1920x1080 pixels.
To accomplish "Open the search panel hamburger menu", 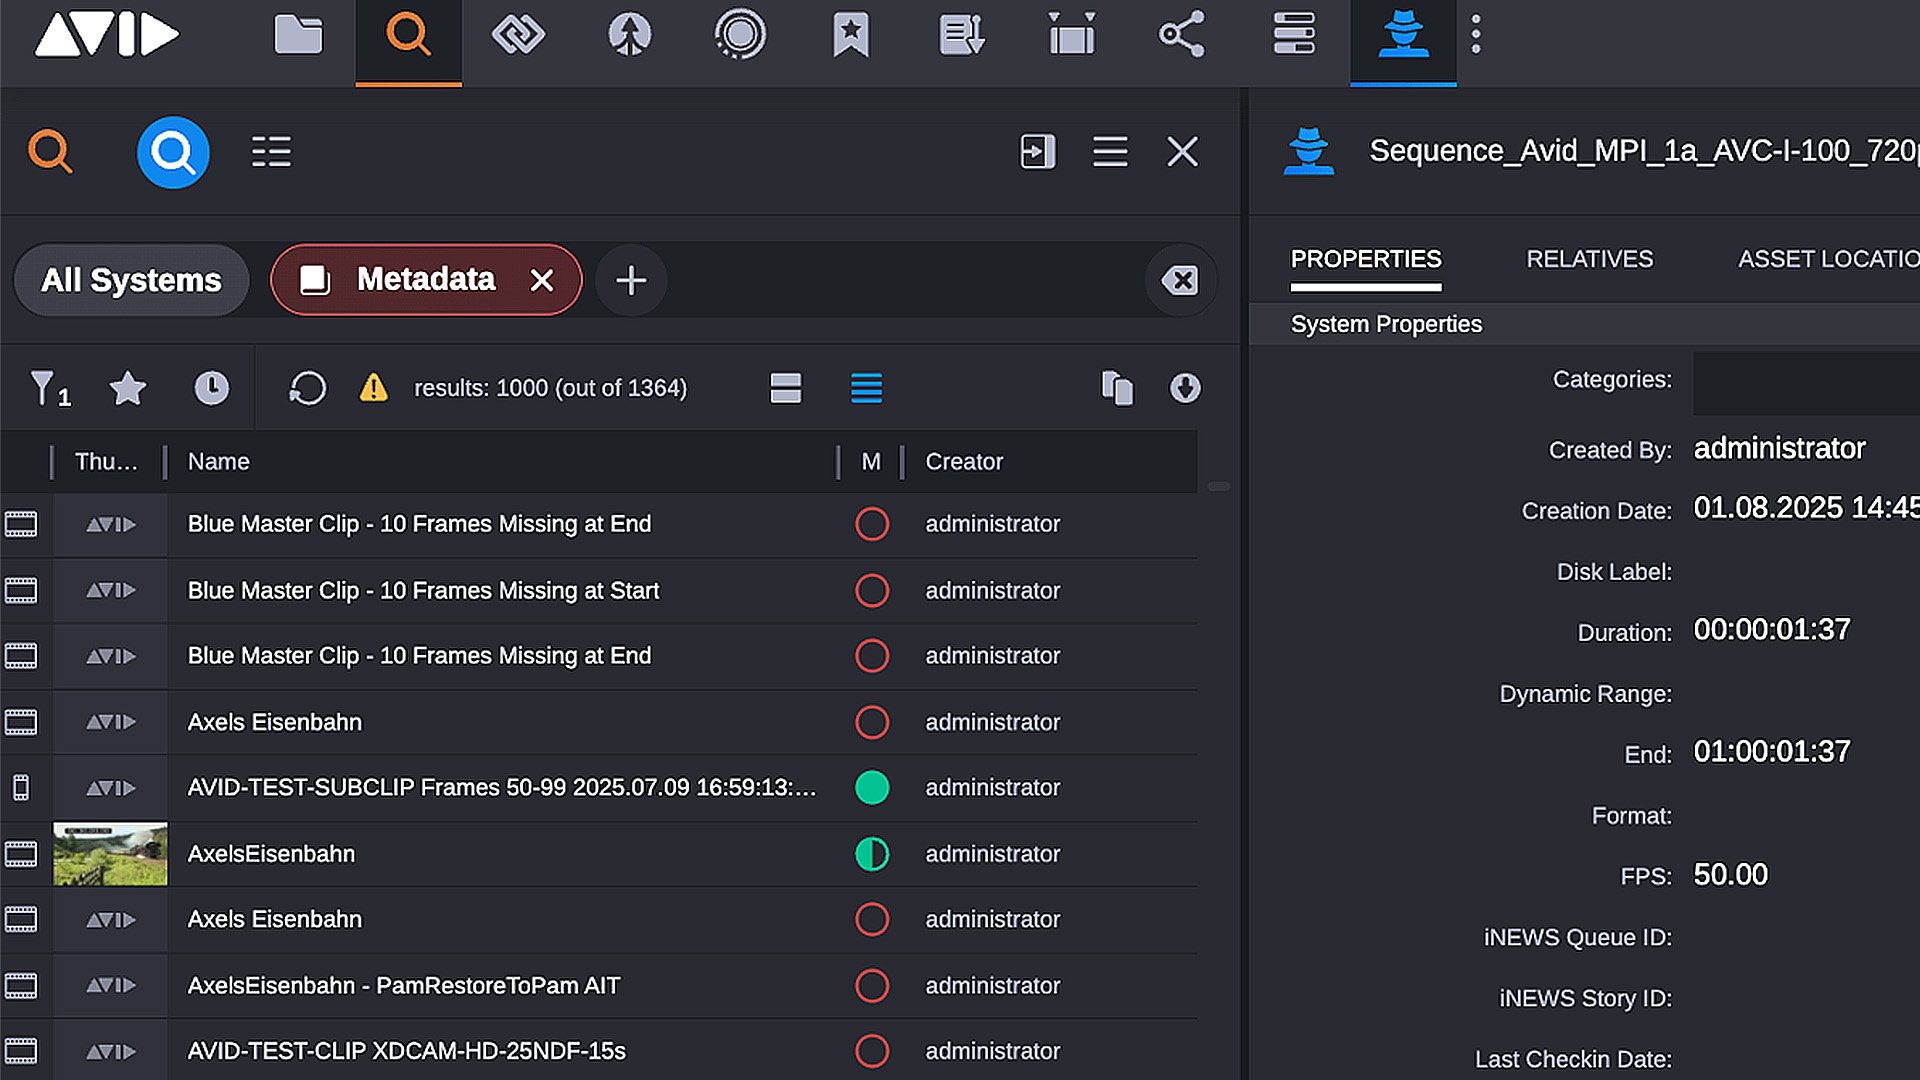I will tap(1110, 152).
